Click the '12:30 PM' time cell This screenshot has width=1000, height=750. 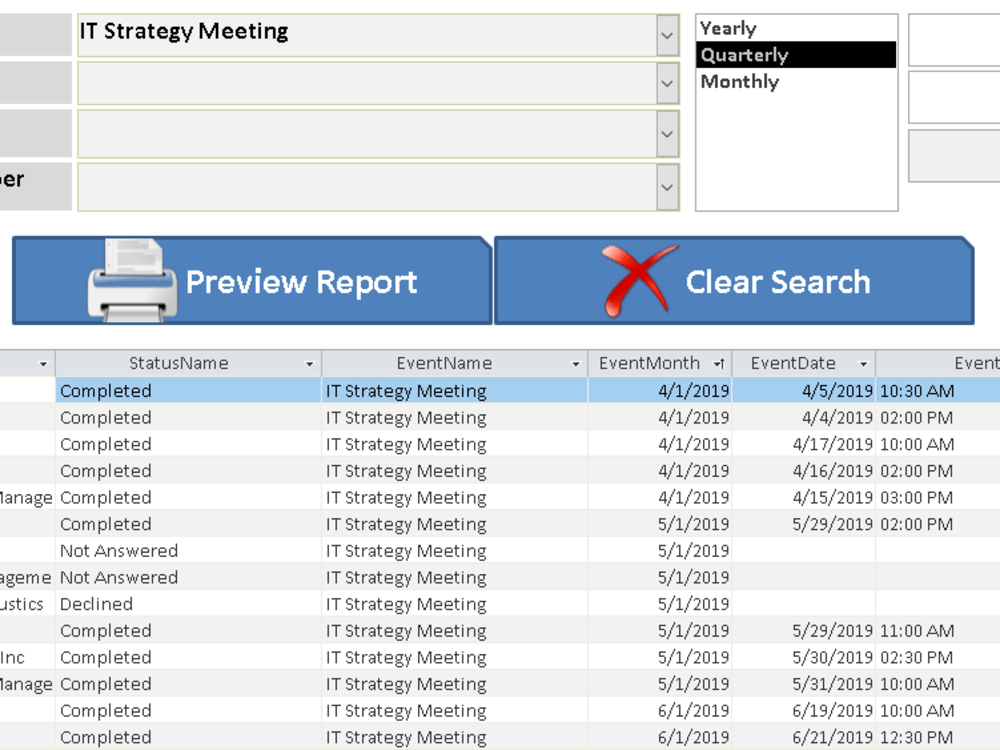(938, 737)
